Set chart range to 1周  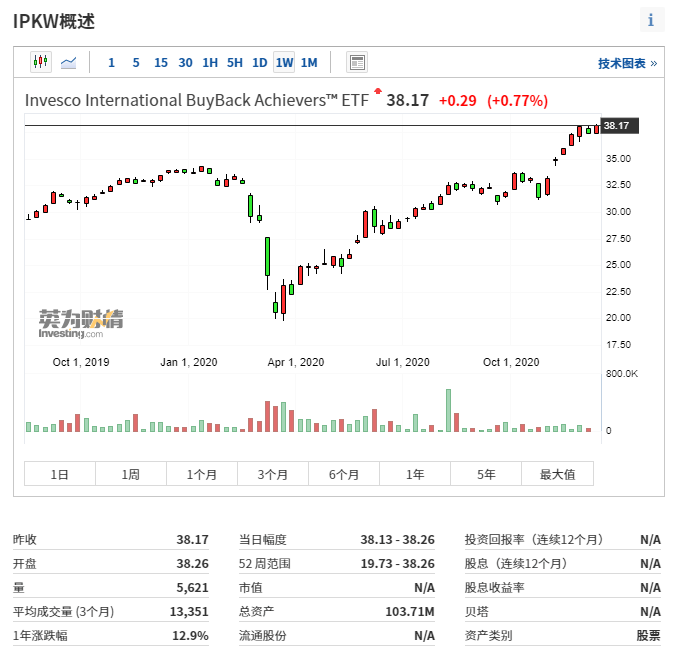click(131, 474)
